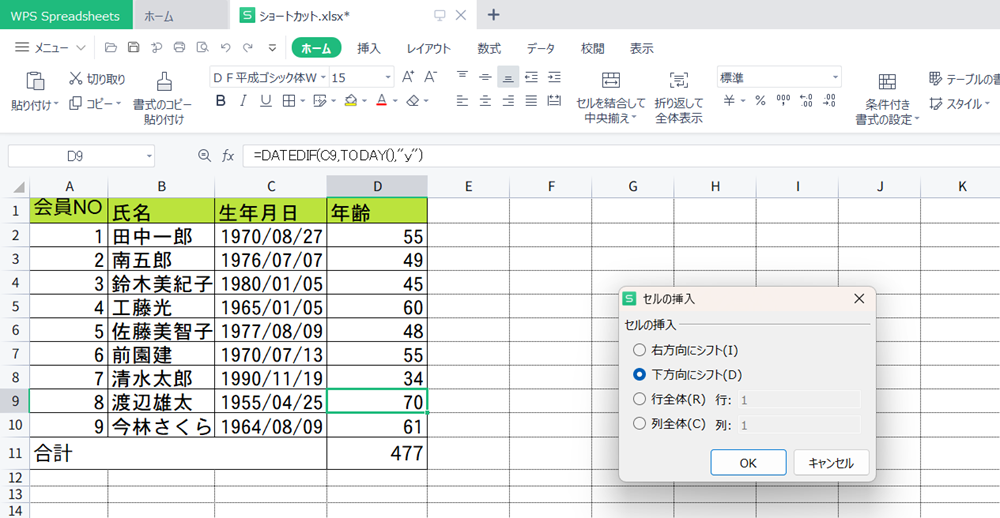Save the workbook with floppy disk icon

click(133, 48)
